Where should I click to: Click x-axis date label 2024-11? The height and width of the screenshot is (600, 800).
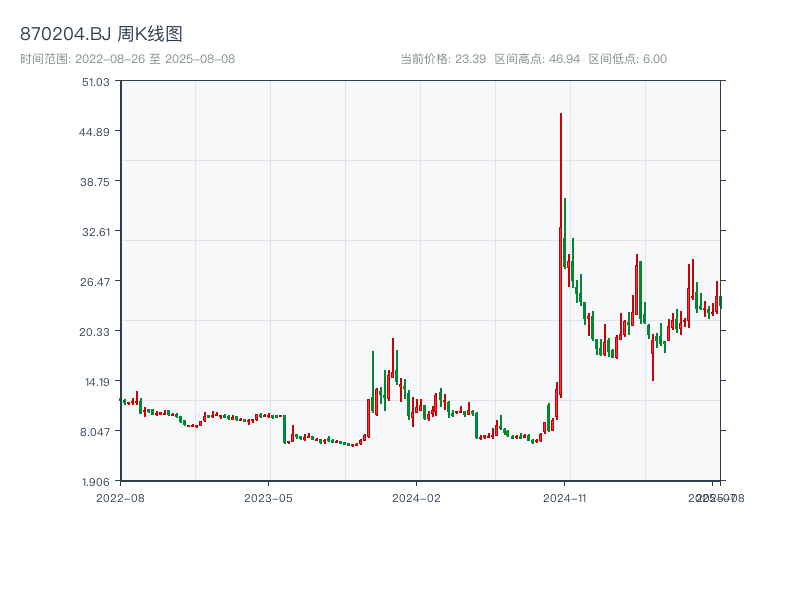[x=564, y=498]
